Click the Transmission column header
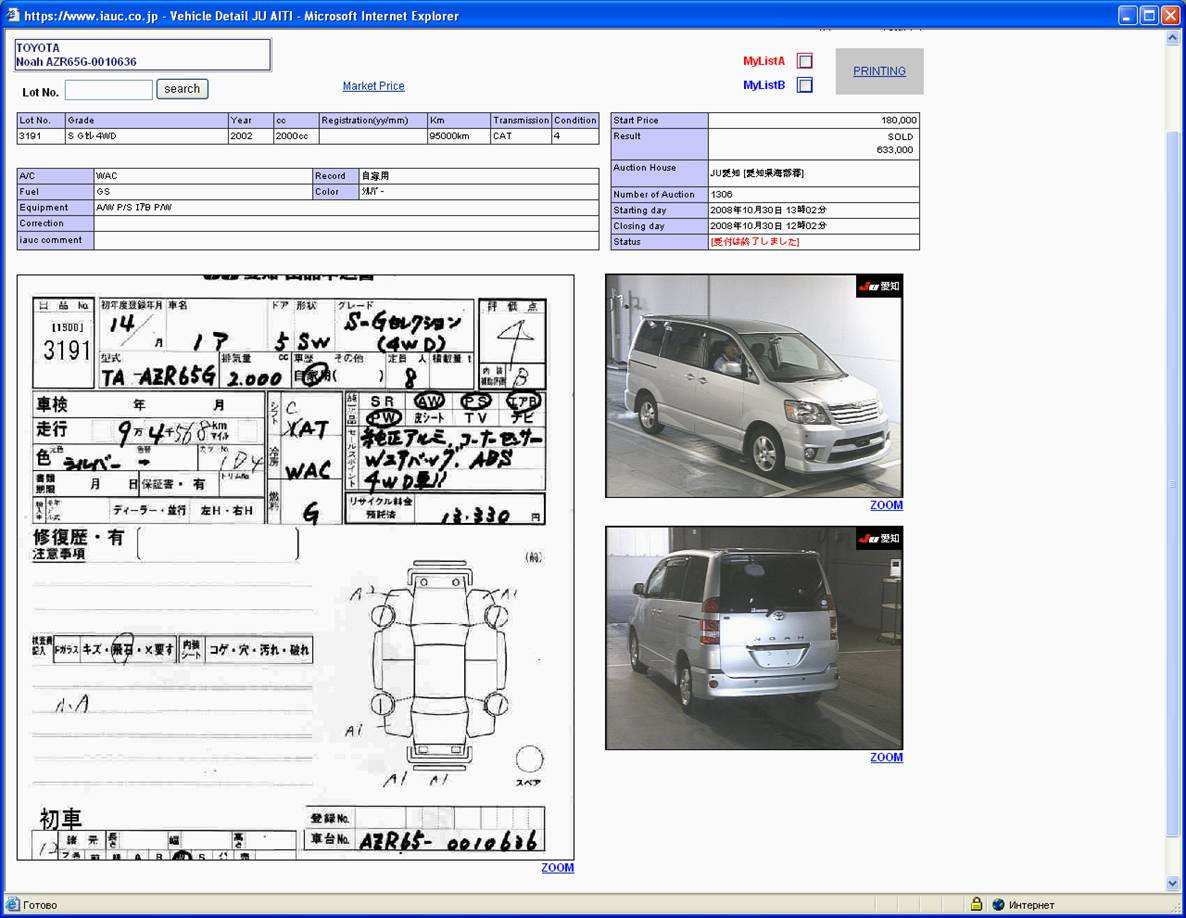The image size is (1186, 918). click(x=521, y=120)
